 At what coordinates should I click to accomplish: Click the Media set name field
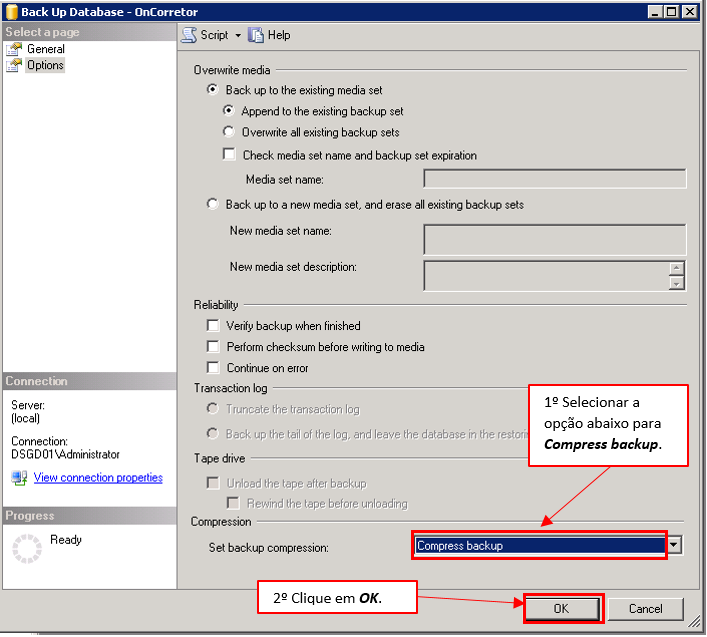click(554, 179)
